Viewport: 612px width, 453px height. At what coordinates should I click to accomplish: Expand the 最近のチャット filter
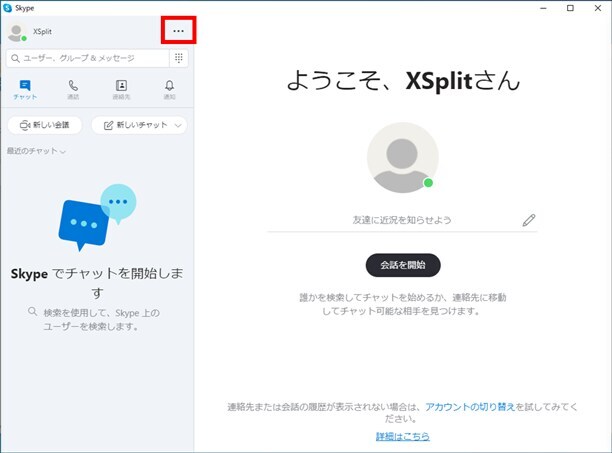36,151
